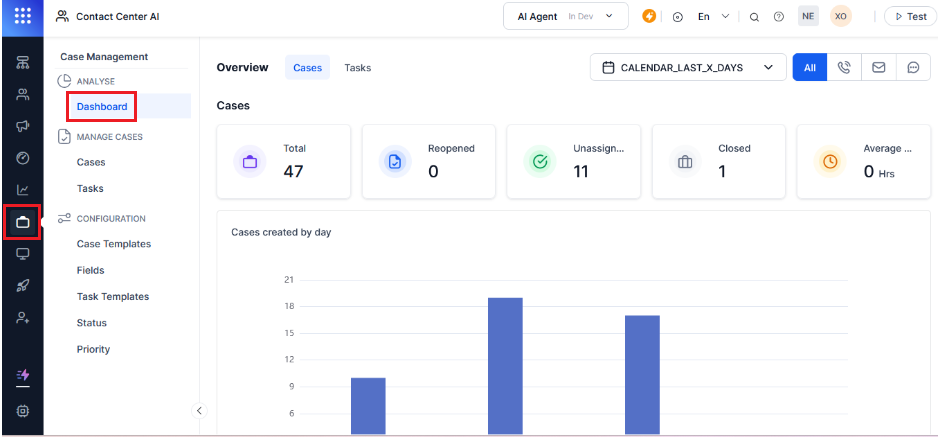Open the analytics line chart sidebar icon

pos(22,190)
